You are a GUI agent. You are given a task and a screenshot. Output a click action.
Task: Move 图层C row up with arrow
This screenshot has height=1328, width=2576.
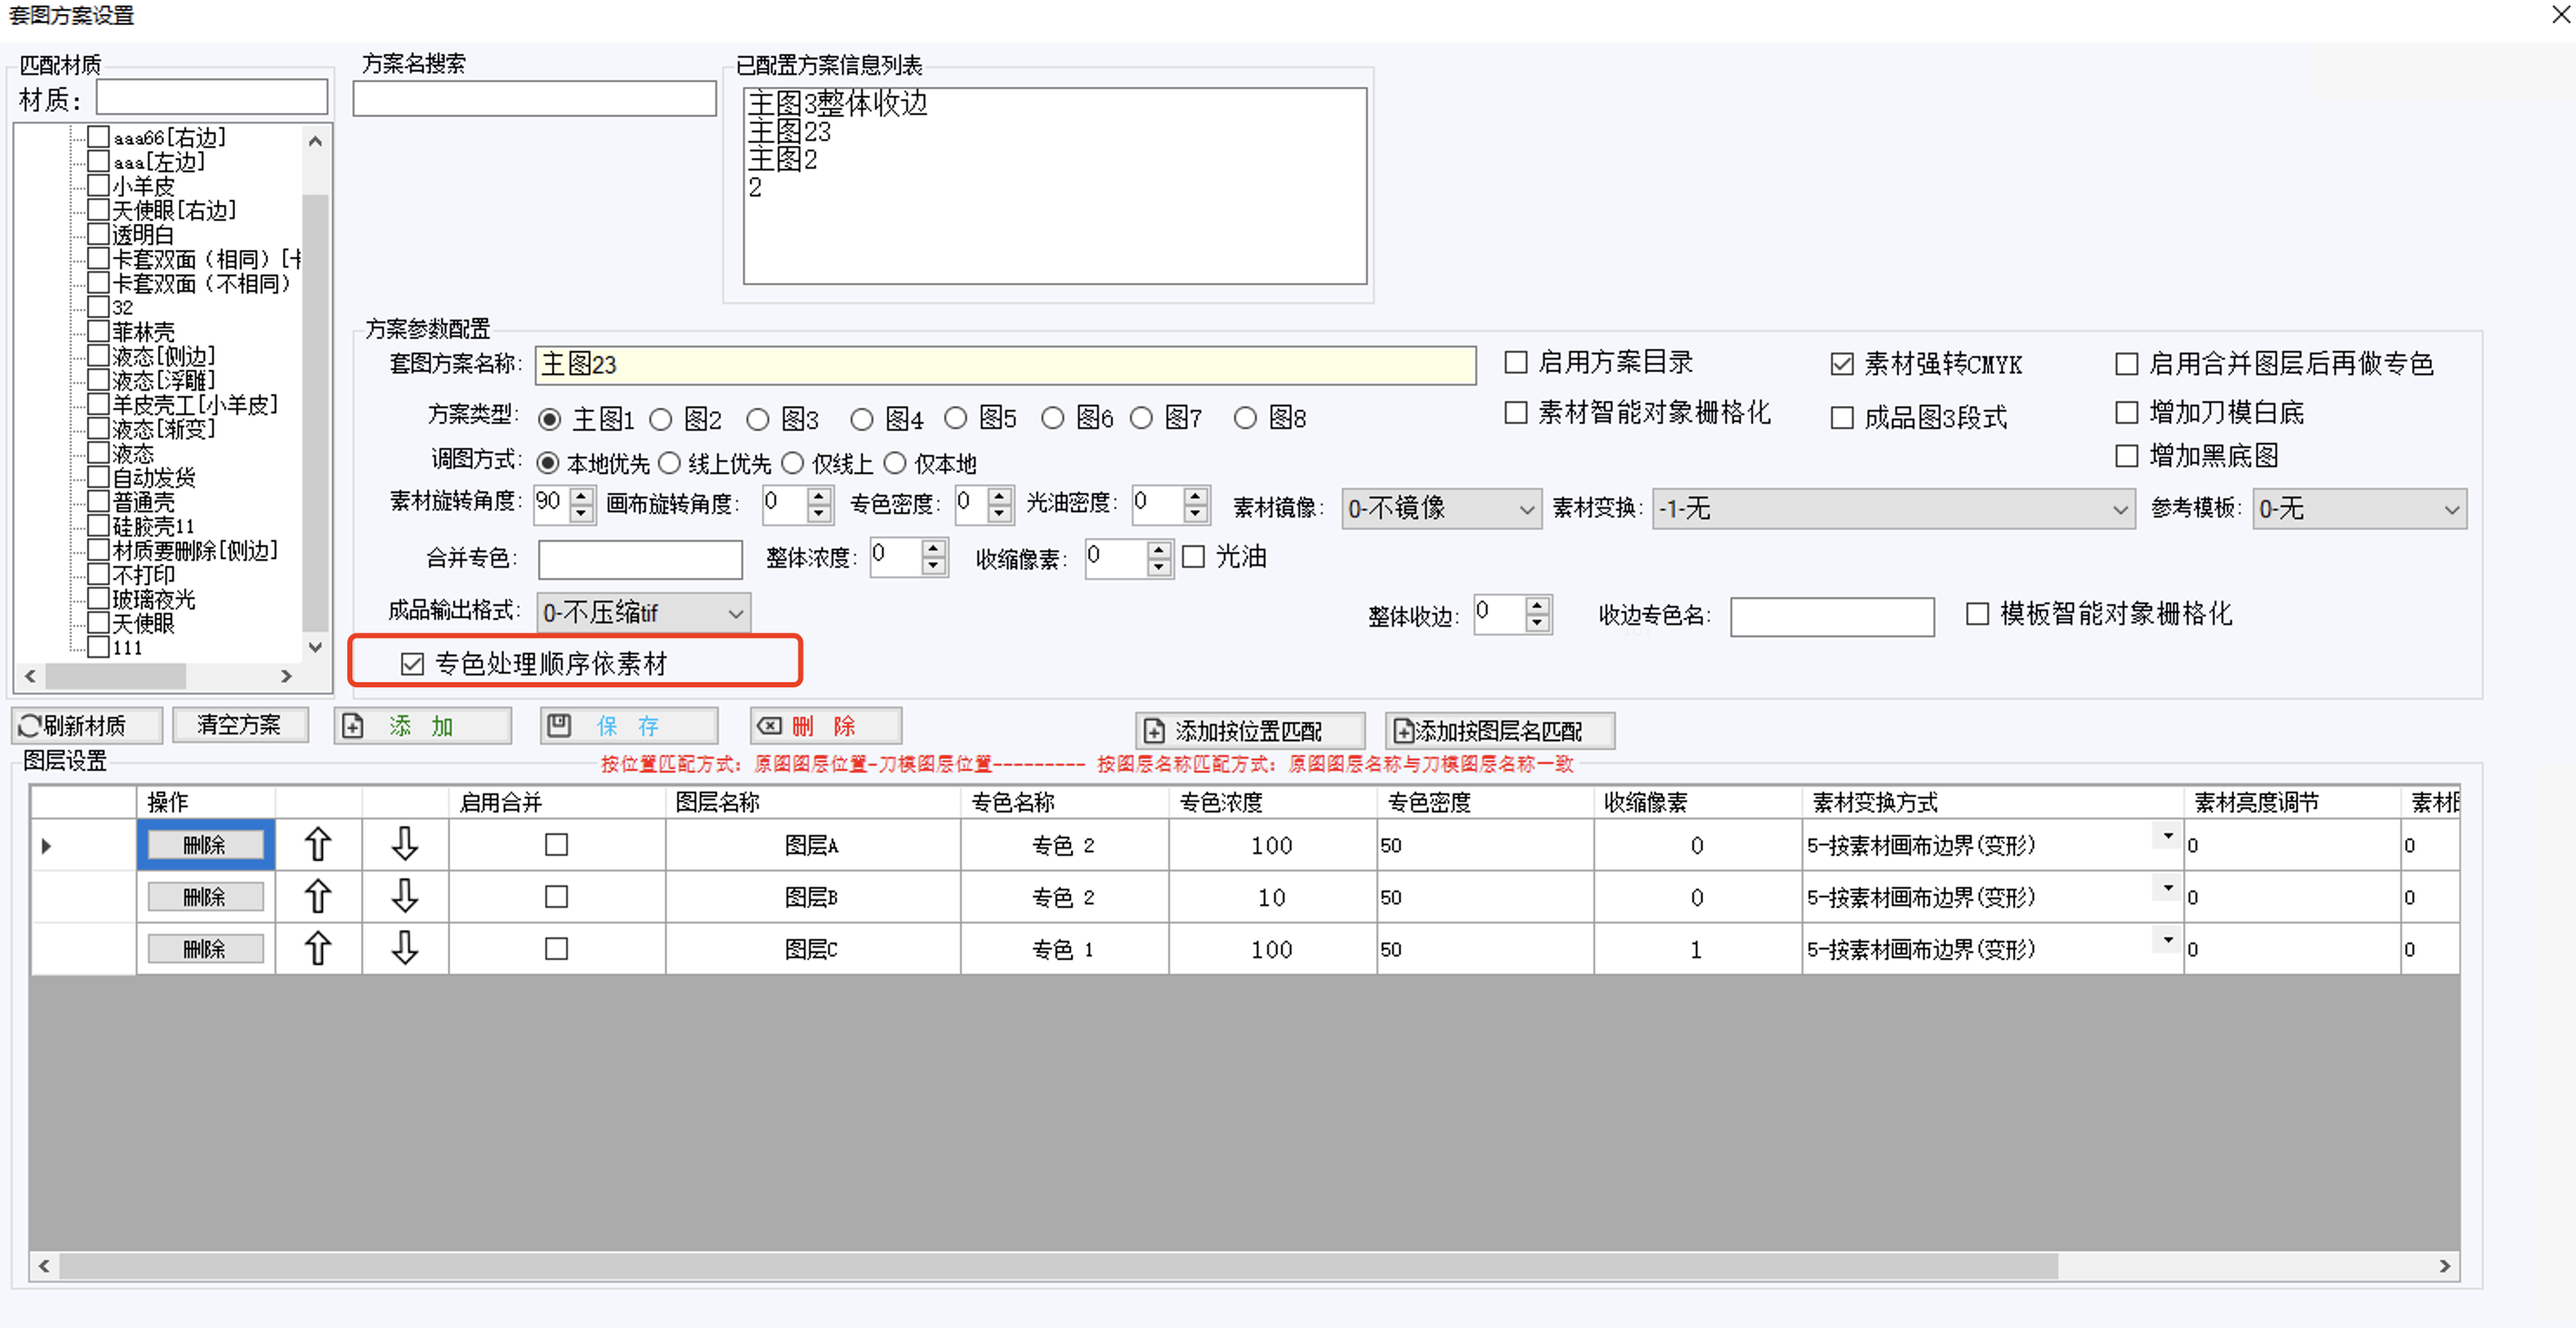point(317,948)
